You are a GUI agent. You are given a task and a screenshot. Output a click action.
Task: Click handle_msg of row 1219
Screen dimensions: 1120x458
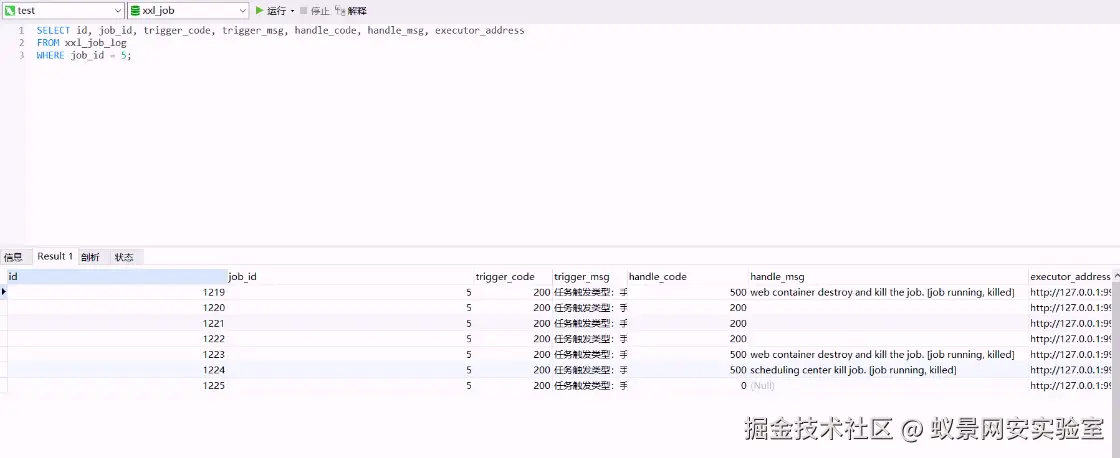(889, 292)
